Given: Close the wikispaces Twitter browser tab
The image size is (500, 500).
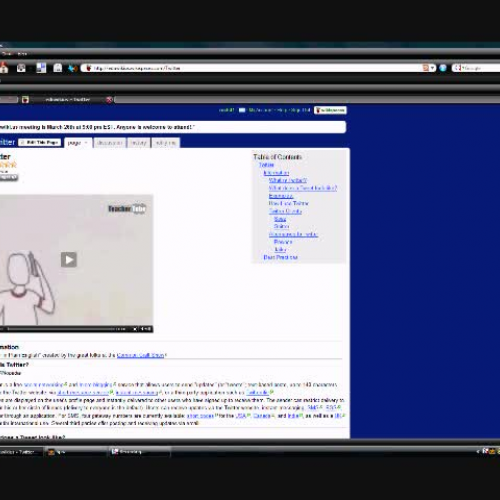Looking at the screenshot, I should [109, 99].
